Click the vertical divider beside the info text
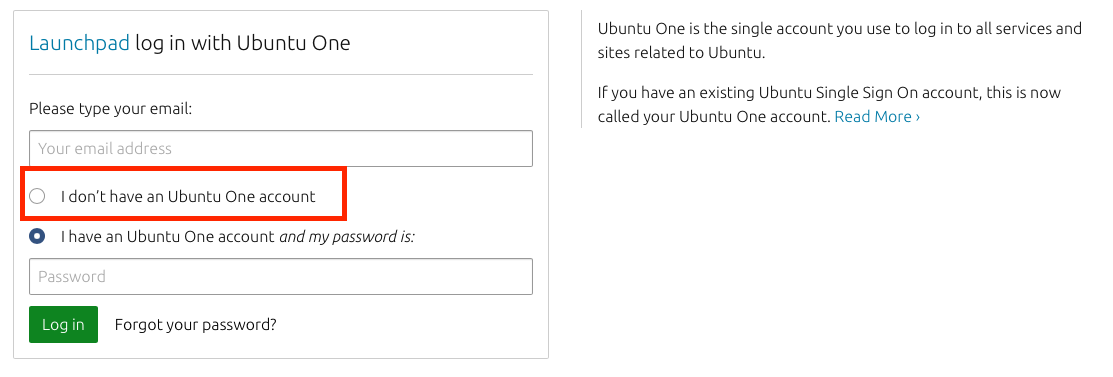The height and width of the screenshot is (377, 1113). pos(581,69)
